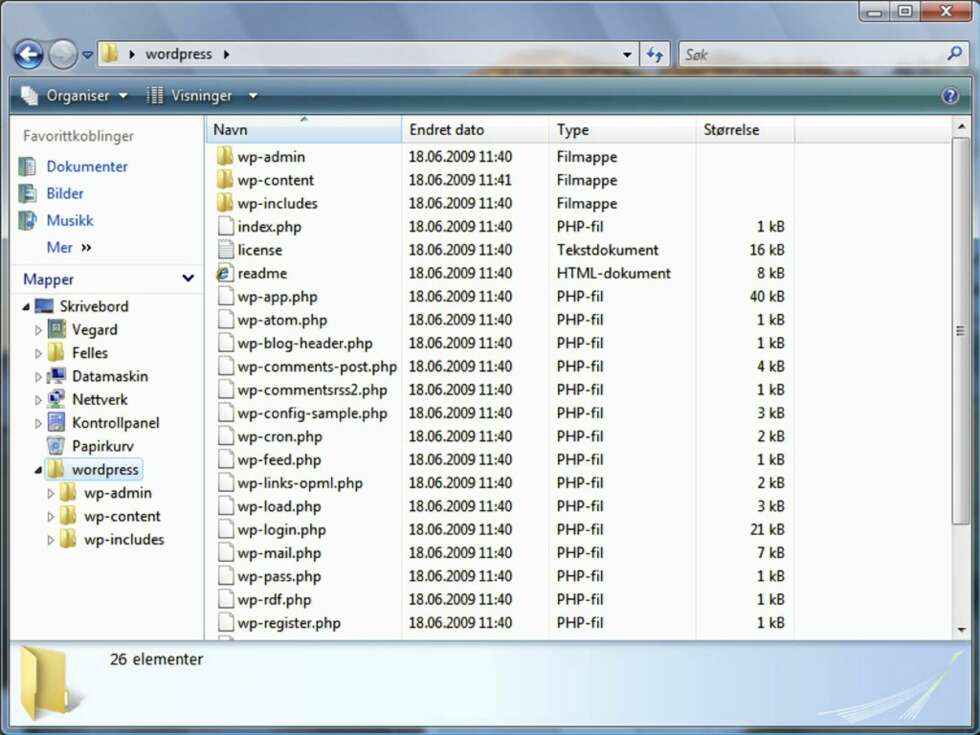Screen dimensions: 980x735
Task: Click the wp-config-sample.php file icon
Action: [x=225, y=412]
